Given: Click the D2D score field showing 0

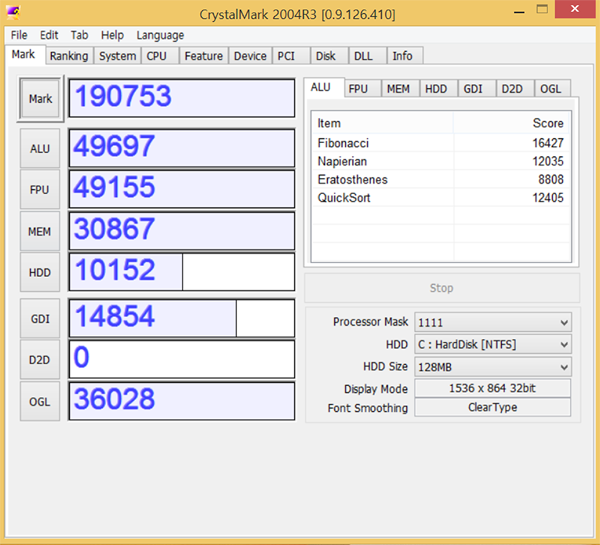Looking at the screenshot, I should pyautogui.click(x=182, y=360).
